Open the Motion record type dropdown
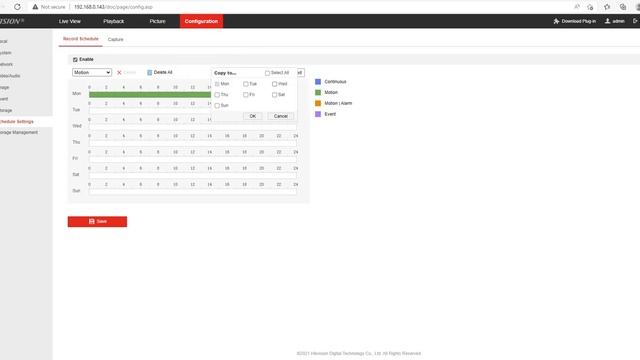This screenshot has height=360, width=640. 92,72
